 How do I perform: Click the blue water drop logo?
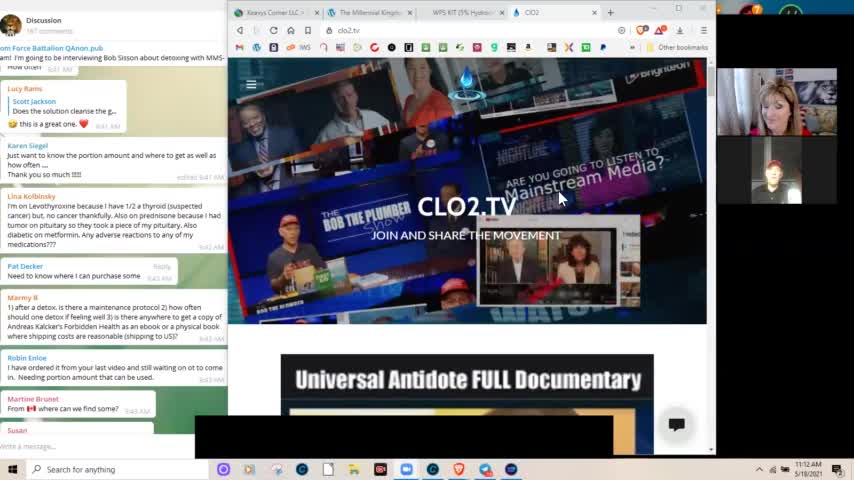coord(467,84)
